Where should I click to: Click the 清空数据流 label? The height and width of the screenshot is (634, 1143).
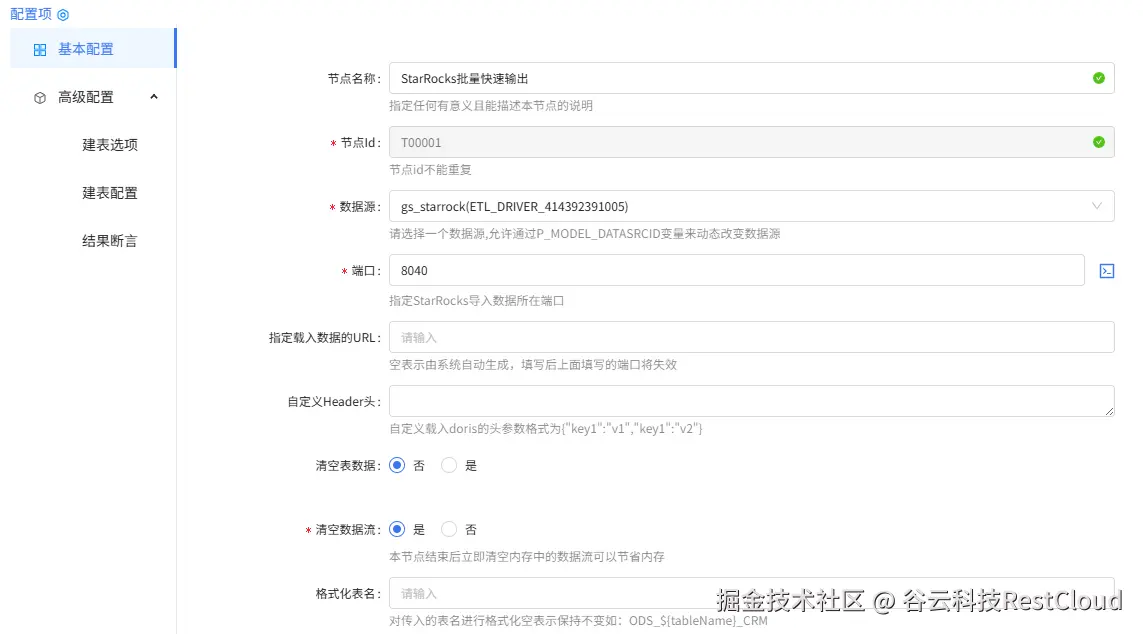tap(348, 530)
